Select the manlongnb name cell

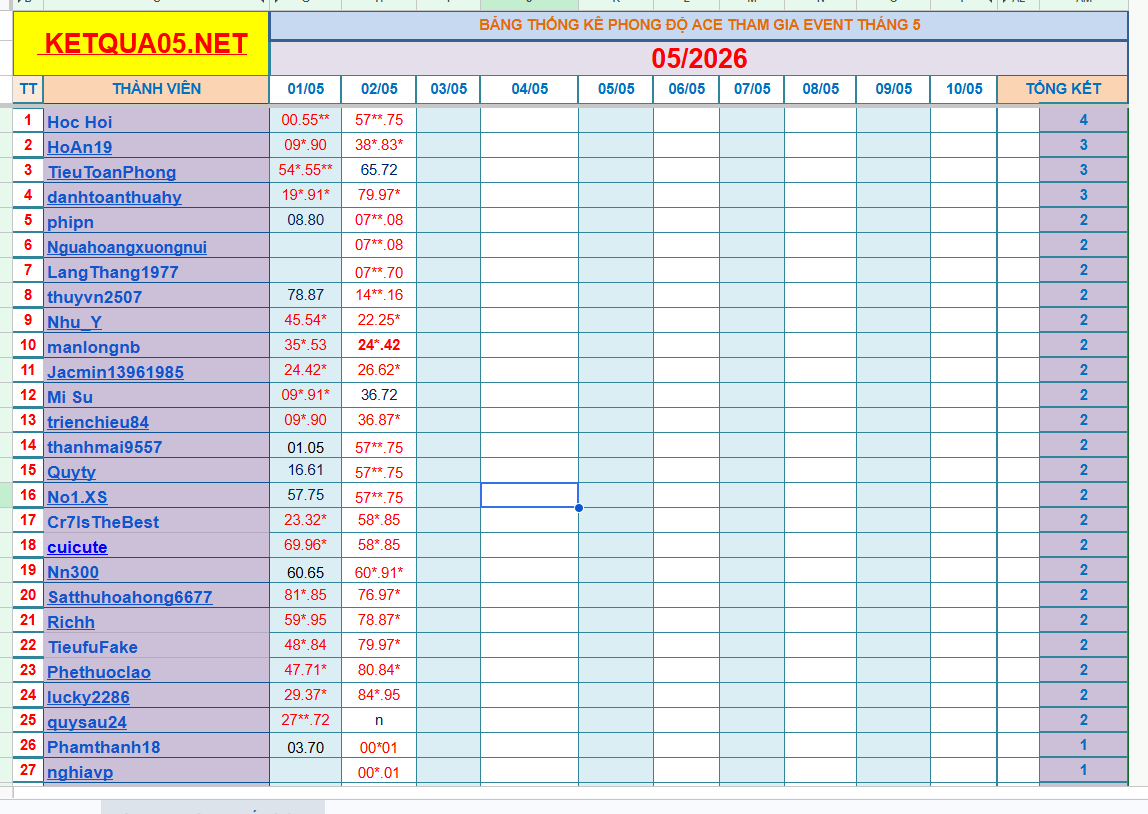[157, 346]
